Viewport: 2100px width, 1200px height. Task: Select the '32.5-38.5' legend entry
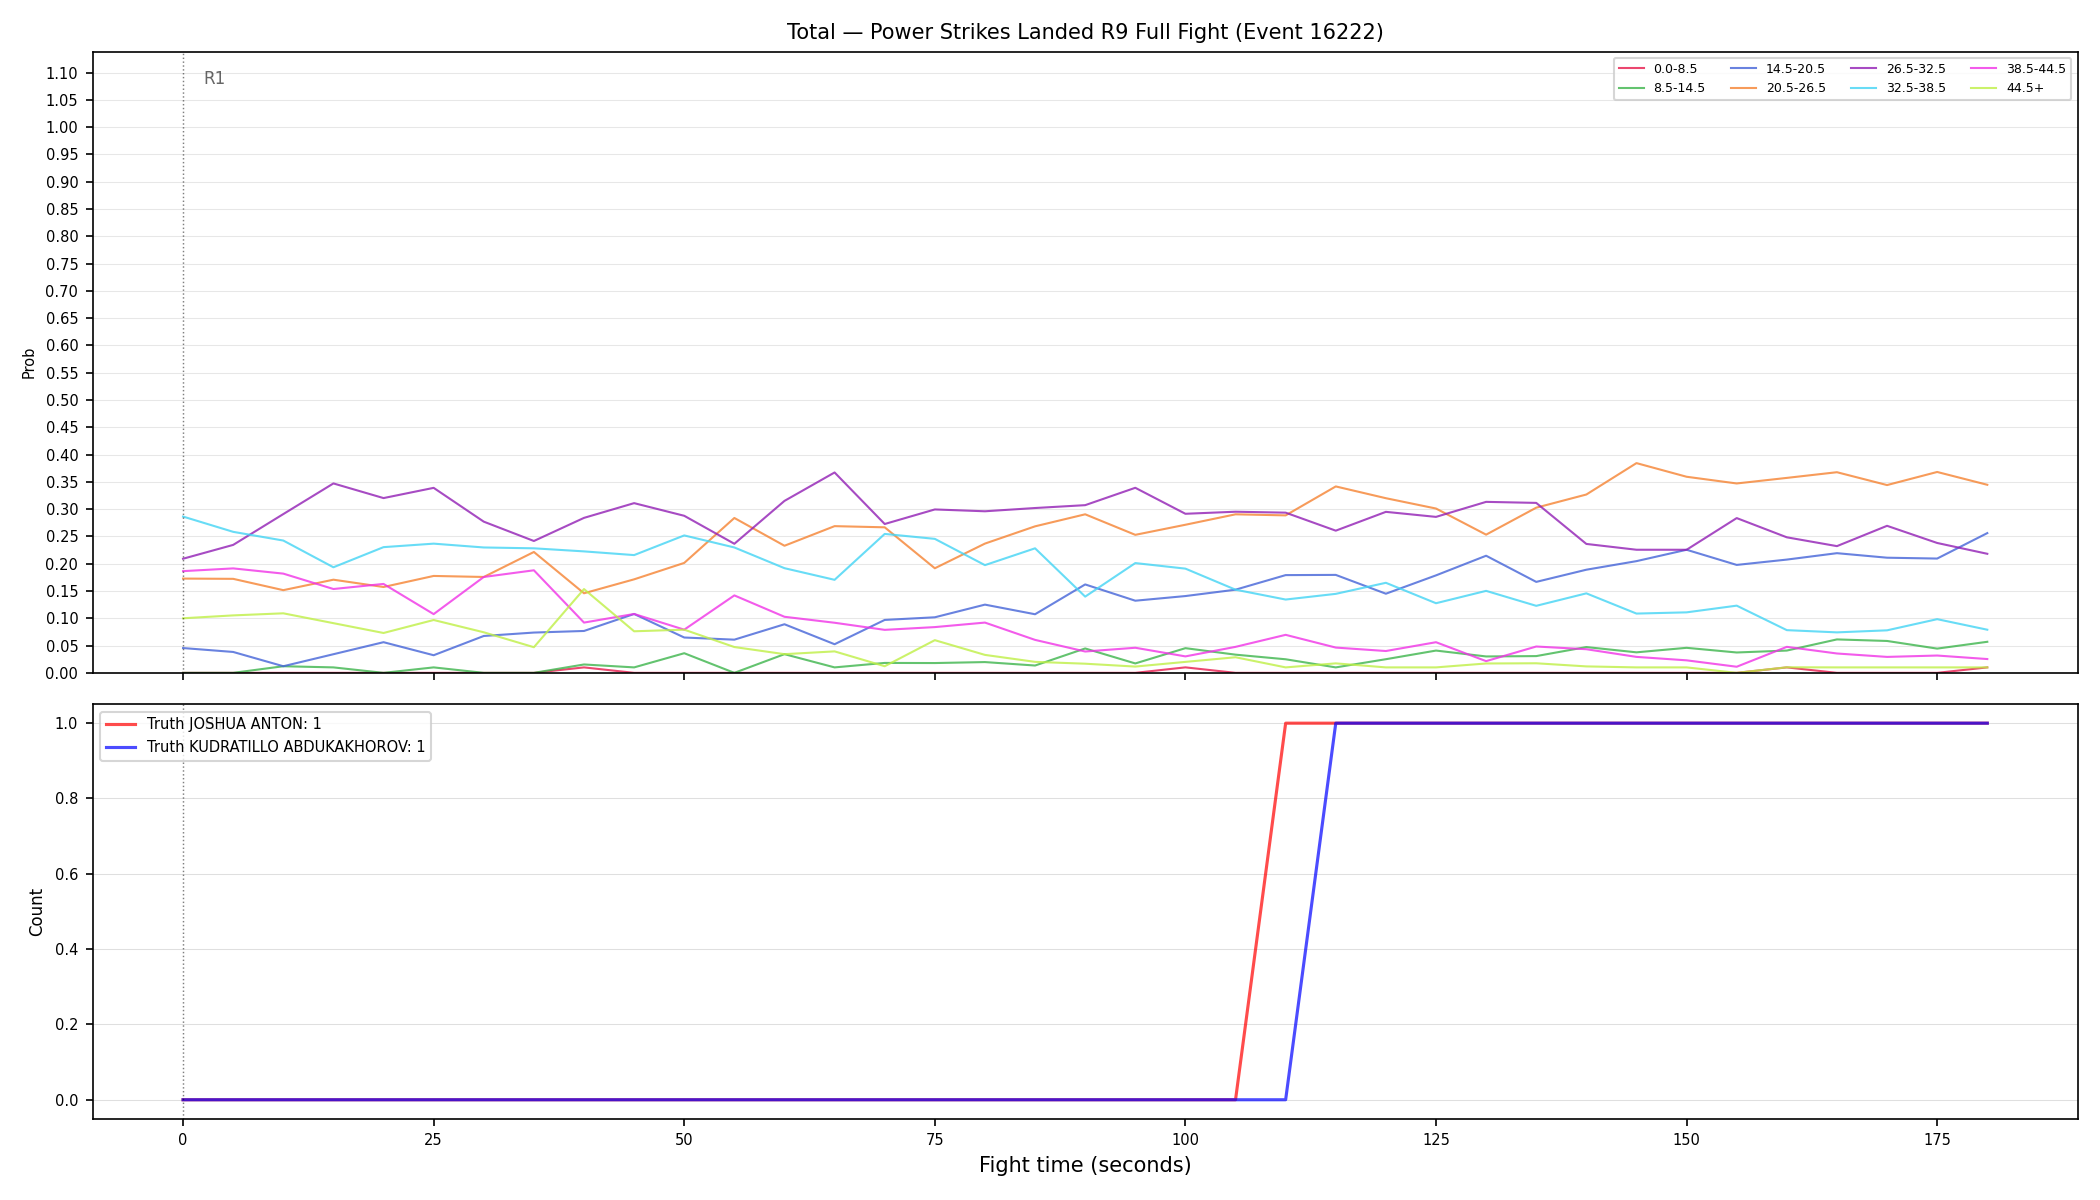pyautogui.click(x=1898, y=88)
